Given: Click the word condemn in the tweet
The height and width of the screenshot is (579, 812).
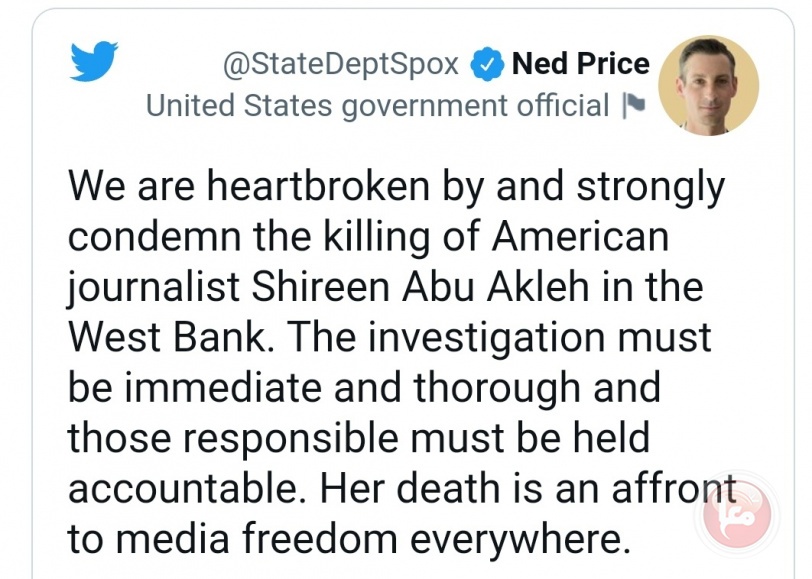Looking at the screenshot, I should point(155,236).
